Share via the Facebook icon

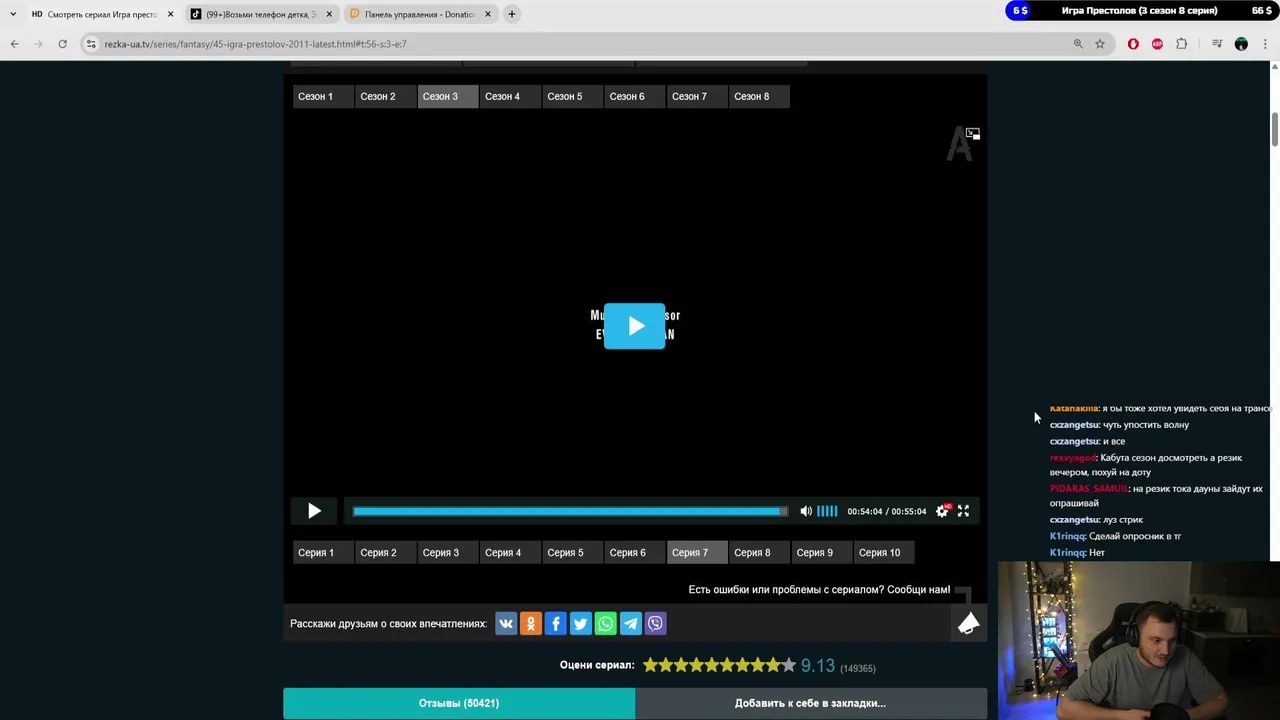(x=556, y=624)
